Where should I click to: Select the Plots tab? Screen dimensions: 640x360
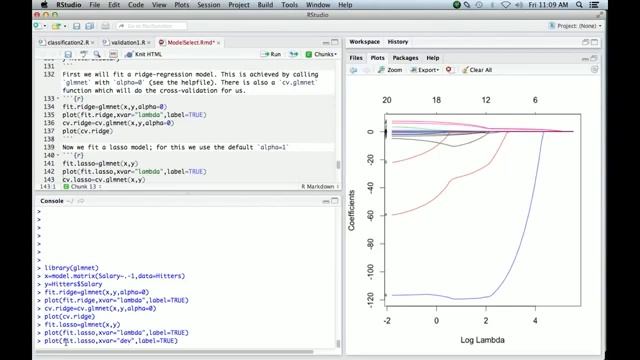tap(378, 58)
